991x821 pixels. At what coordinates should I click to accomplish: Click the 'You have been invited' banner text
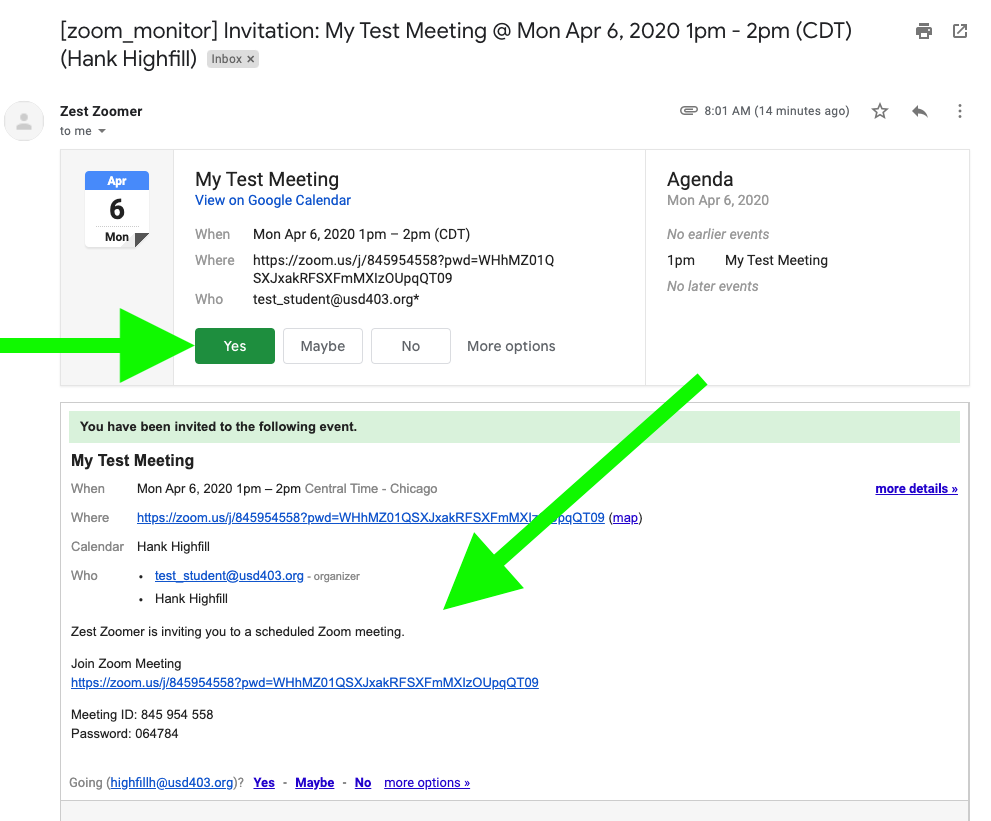tap(218, 427)
